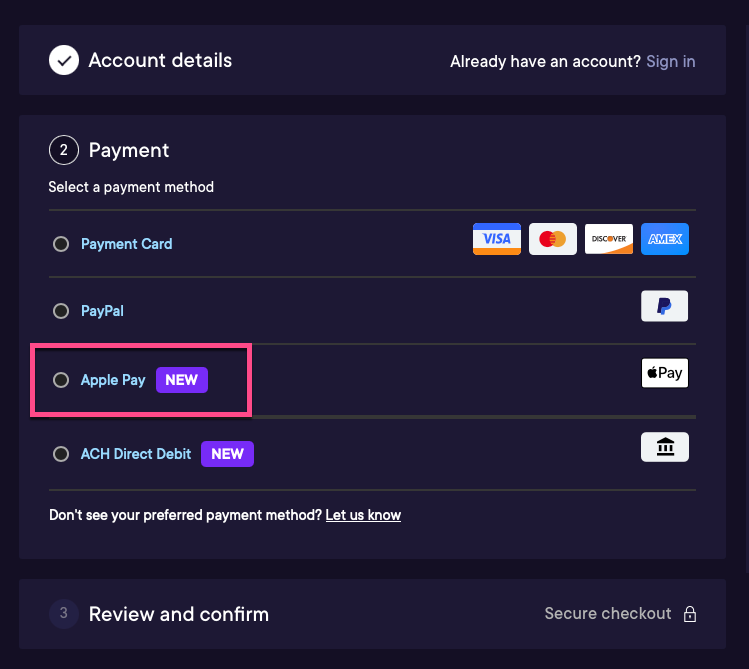Click the Visa card icon
This screenshot has height=669, width=749.
[x=497, y=239]
